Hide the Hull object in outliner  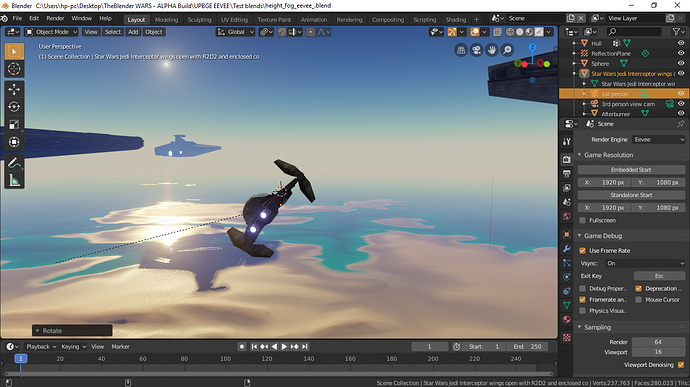click(x=681, y=43)
